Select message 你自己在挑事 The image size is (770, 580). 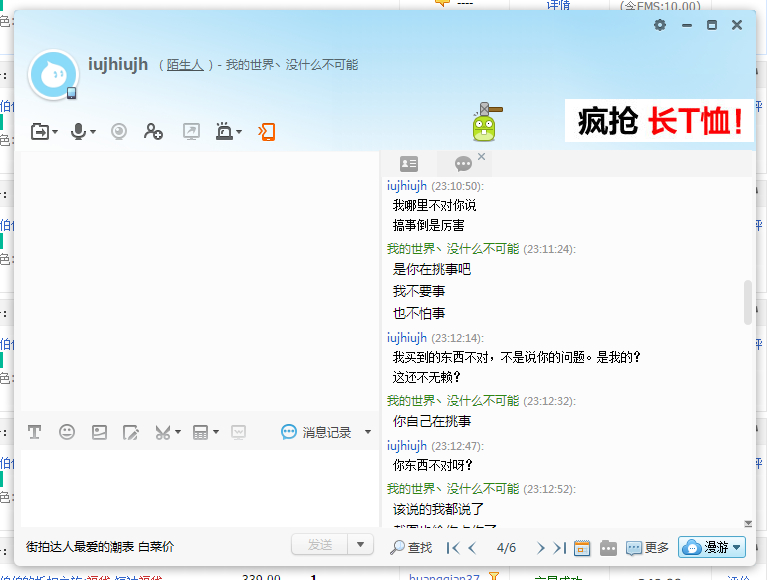[x=432, y=421]
